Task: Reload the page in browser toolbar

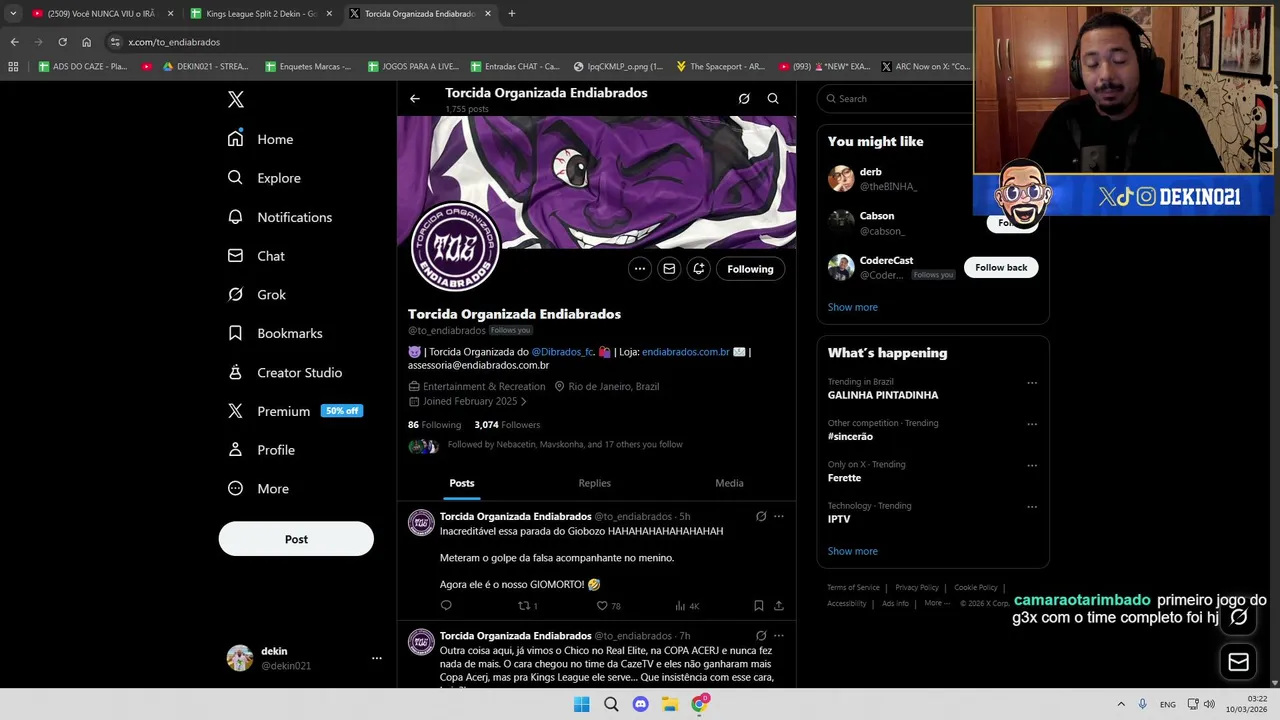Action: pyautogui.click(x=62, y=42)
